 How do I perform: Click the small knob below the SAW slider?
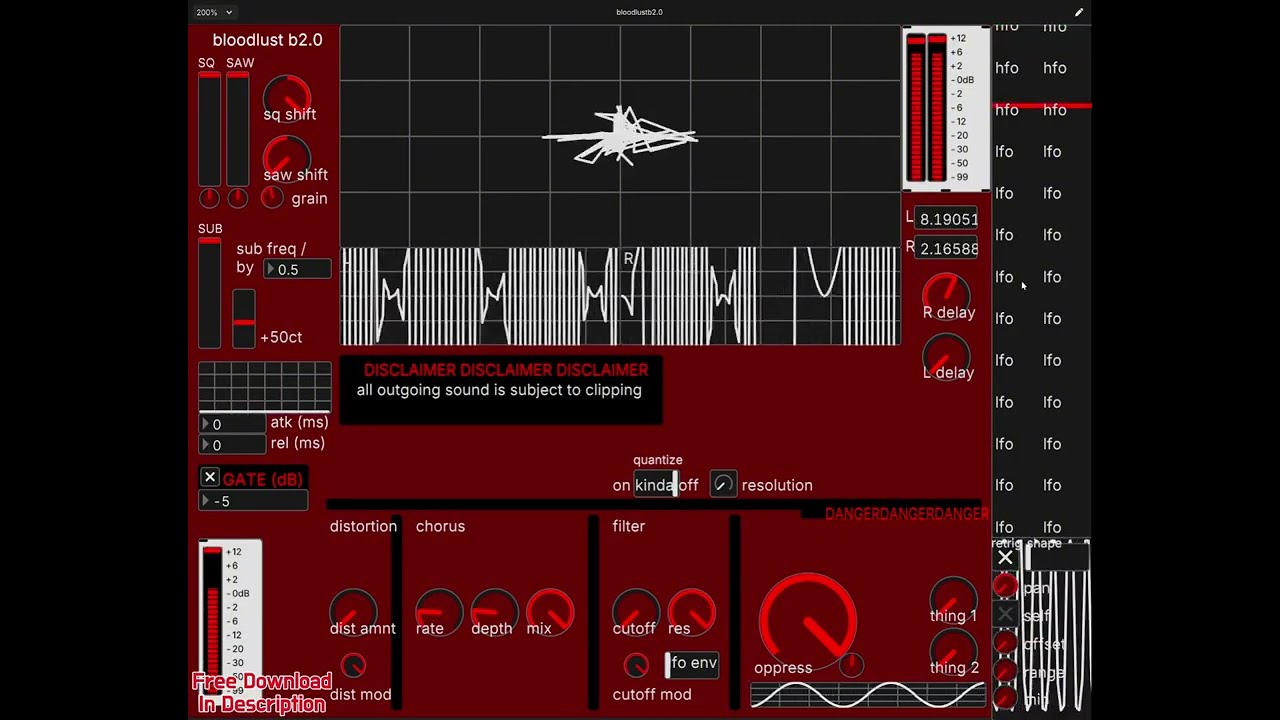[237, 198]
